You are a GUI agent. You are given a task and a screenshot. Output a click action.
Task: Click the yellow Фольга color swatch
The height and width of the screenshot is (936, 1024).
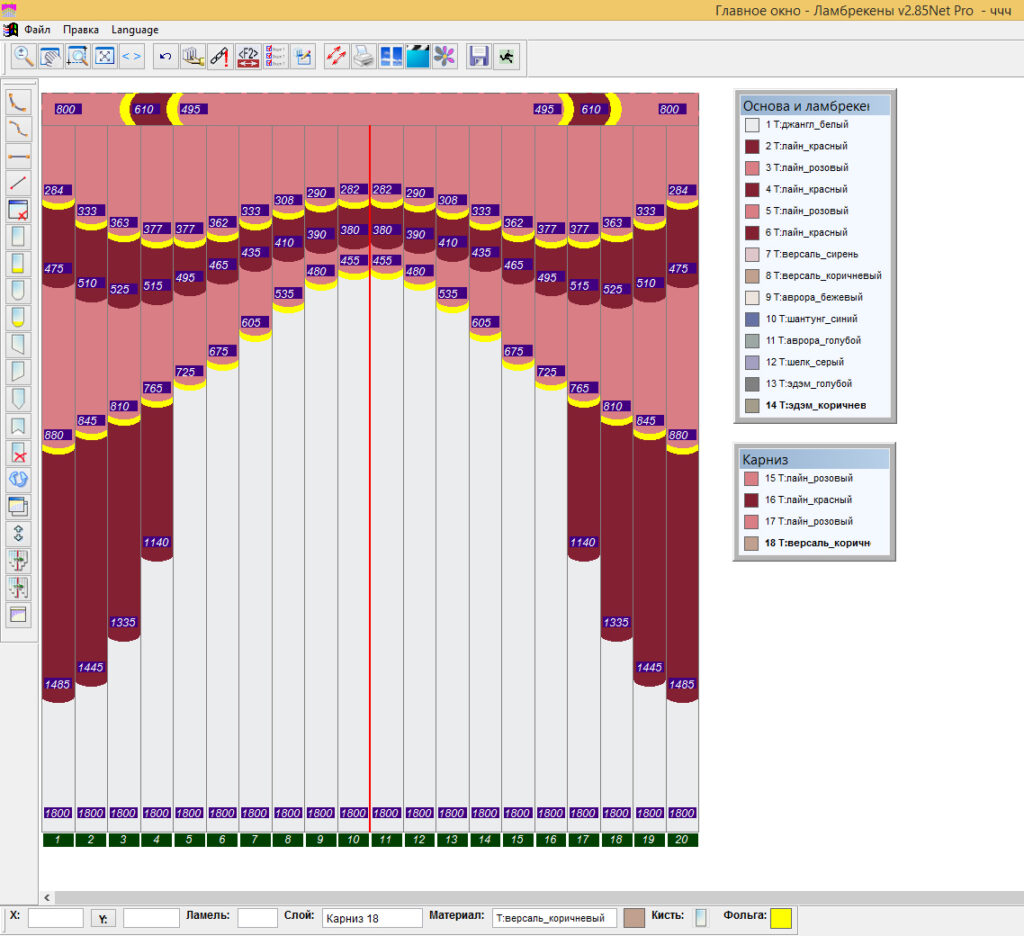(780, 918)
